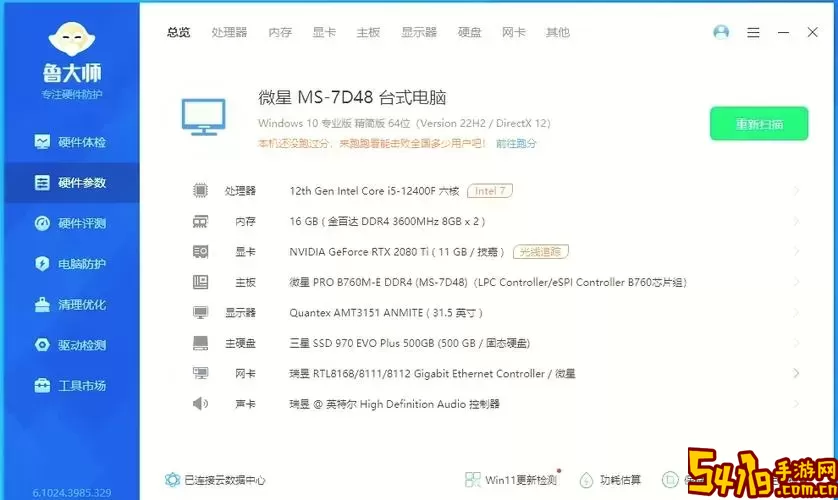Switch to the 网卡 tab
The width and height of the screenshot is (838, 500).
click(x=514, y=33)
